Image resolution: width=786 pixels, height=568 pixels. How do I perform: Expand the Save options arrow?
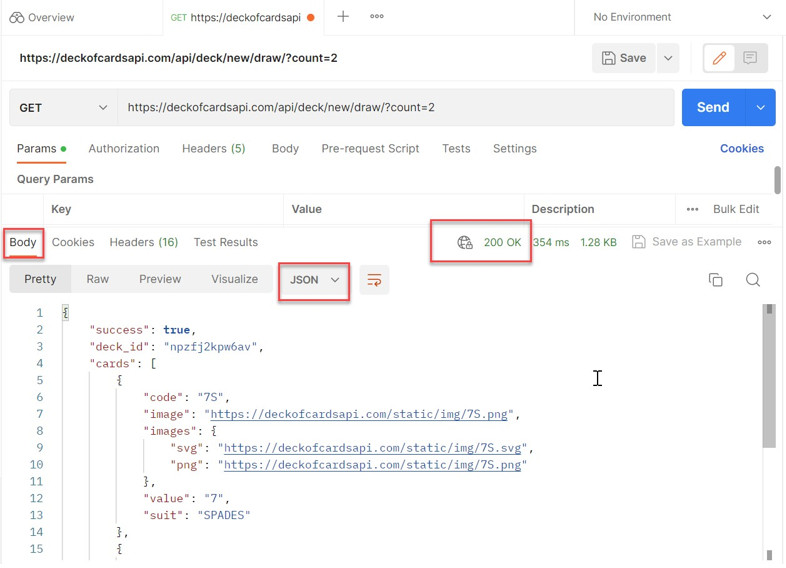tap(668, 58)
